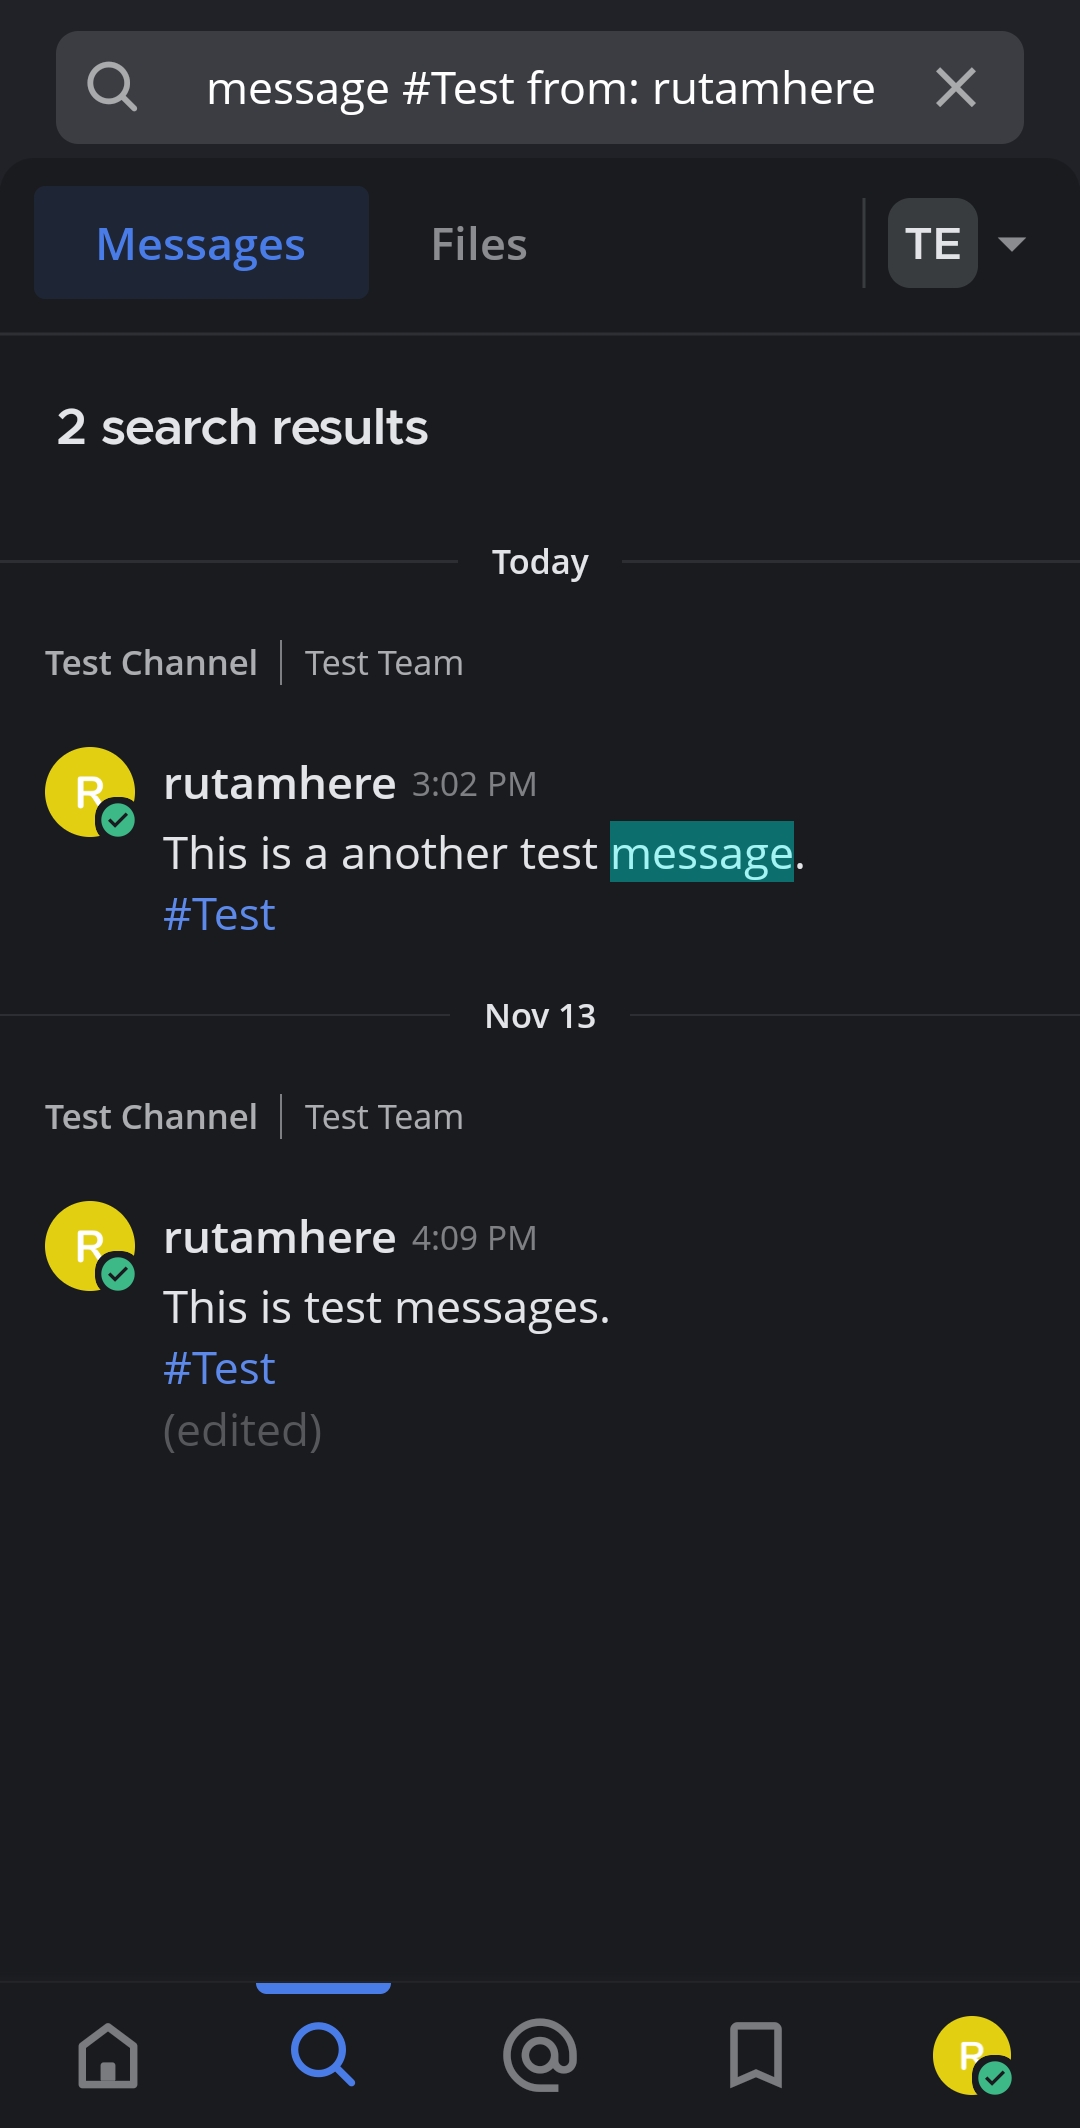Select the Messages tab
1080x2128 pixels.
[201, 242]
